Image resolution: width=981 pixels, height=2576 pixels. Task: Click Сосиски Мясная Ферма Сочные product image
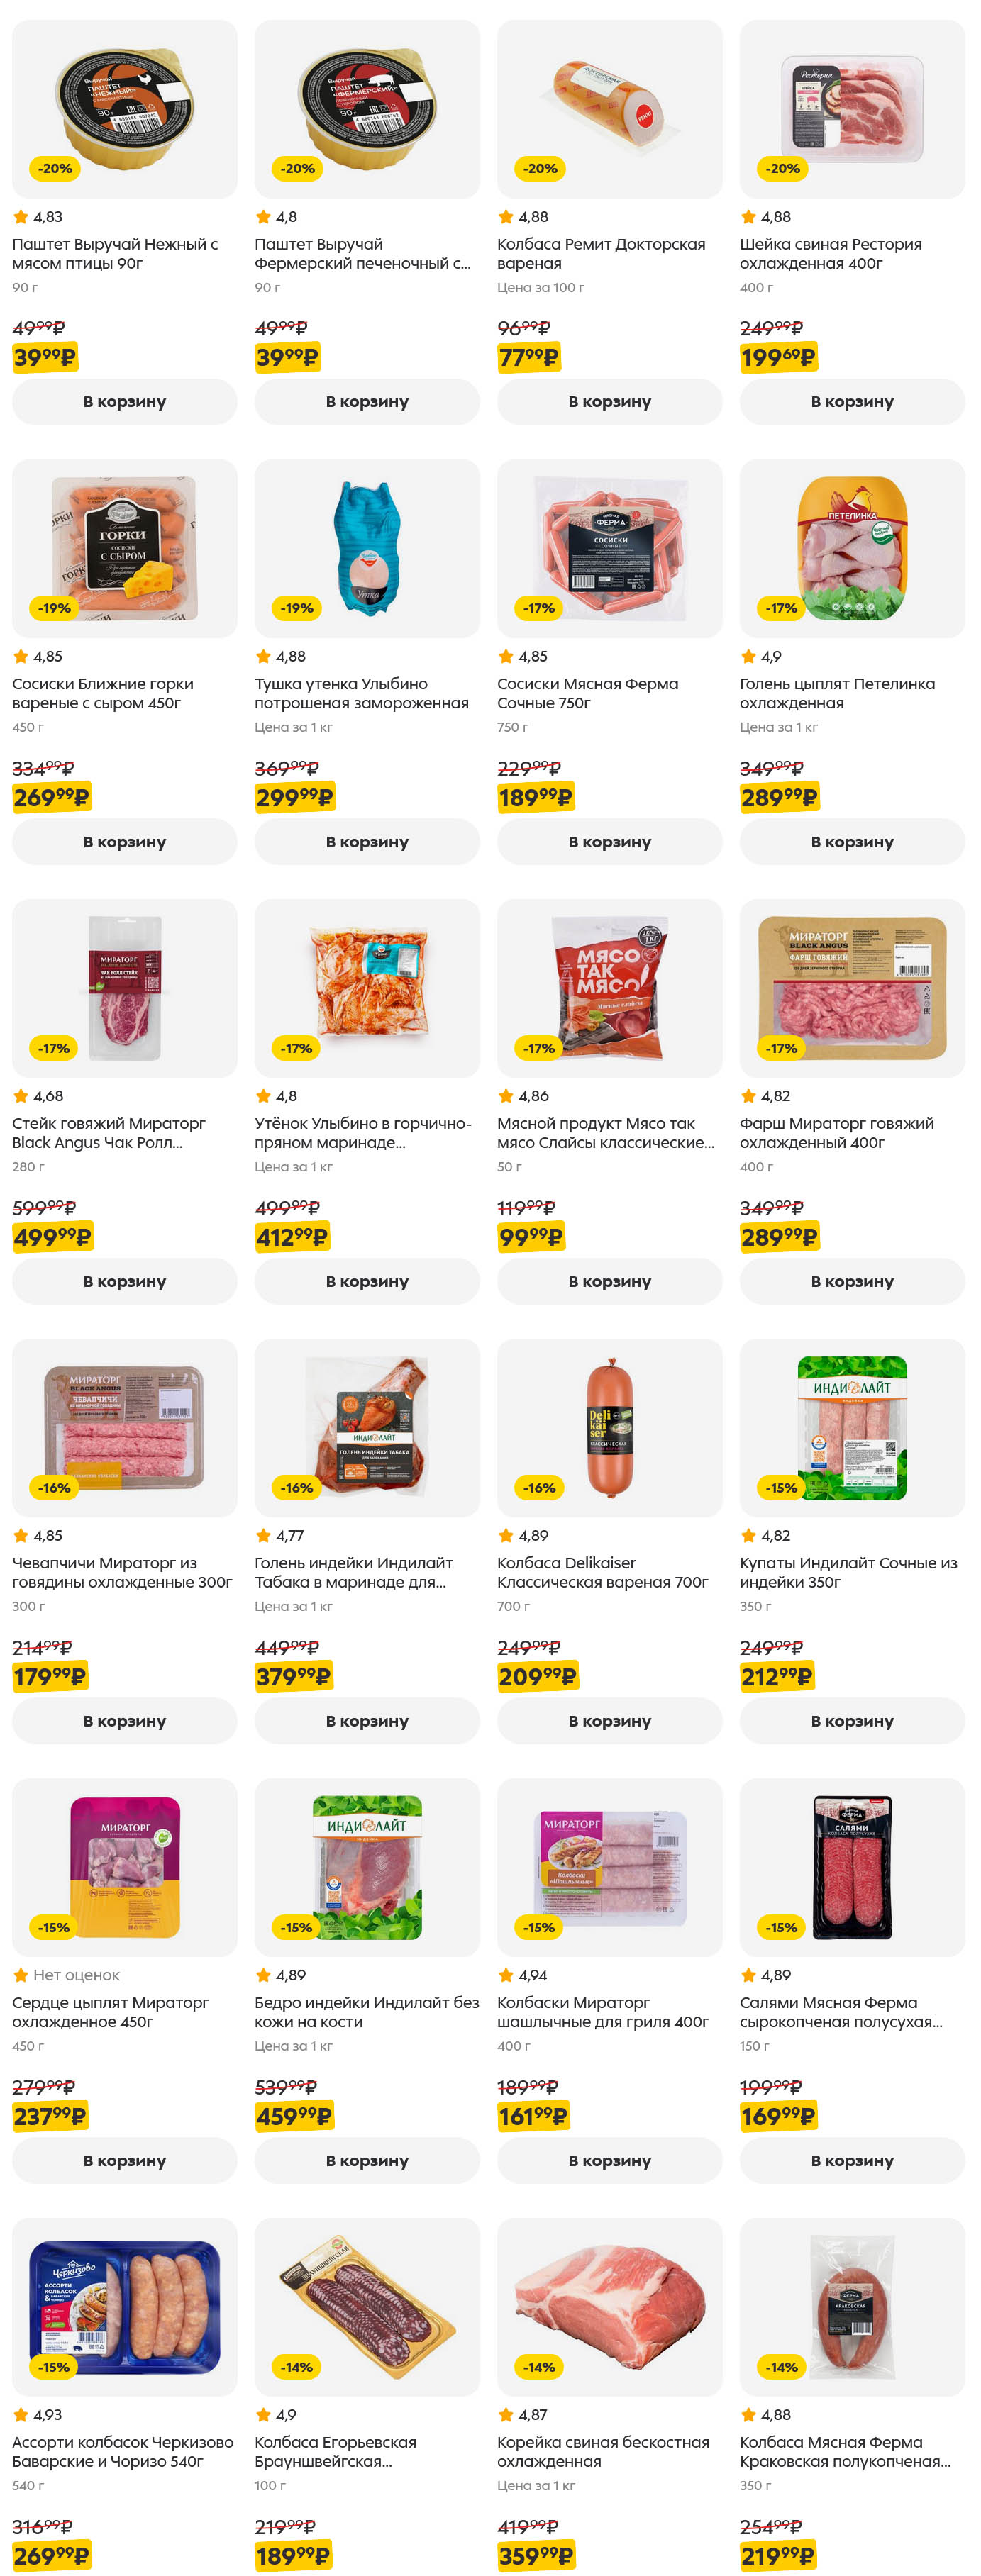click(x=609, y=548)
